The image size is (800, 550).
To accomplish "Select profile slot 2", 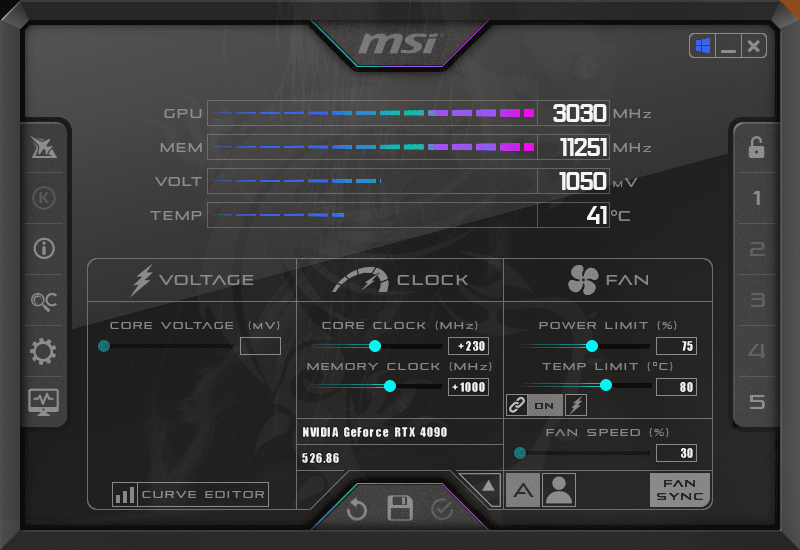I will click(x=757, y=249).
